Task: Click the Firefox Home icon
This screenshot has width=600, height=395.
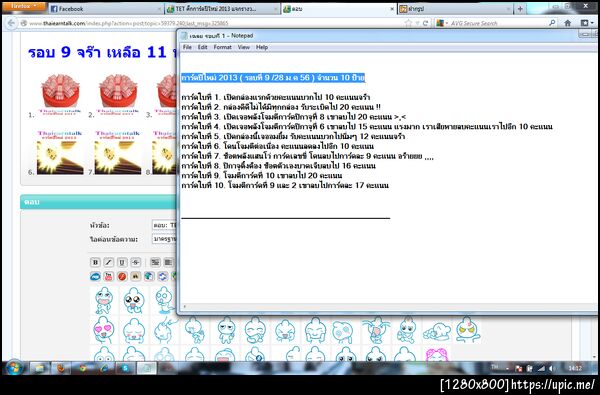Action: click(567, 23)
